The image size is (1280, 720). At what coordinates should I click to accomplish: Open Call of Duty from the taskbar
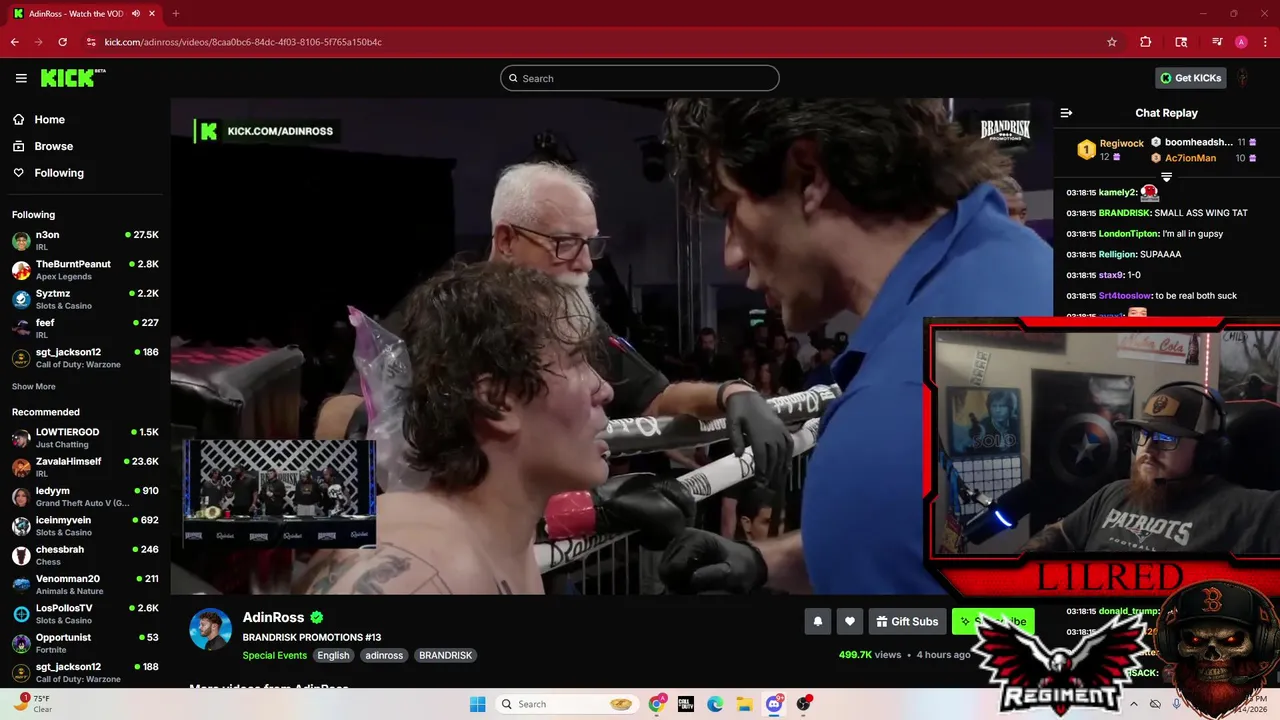tap(686, 704)
